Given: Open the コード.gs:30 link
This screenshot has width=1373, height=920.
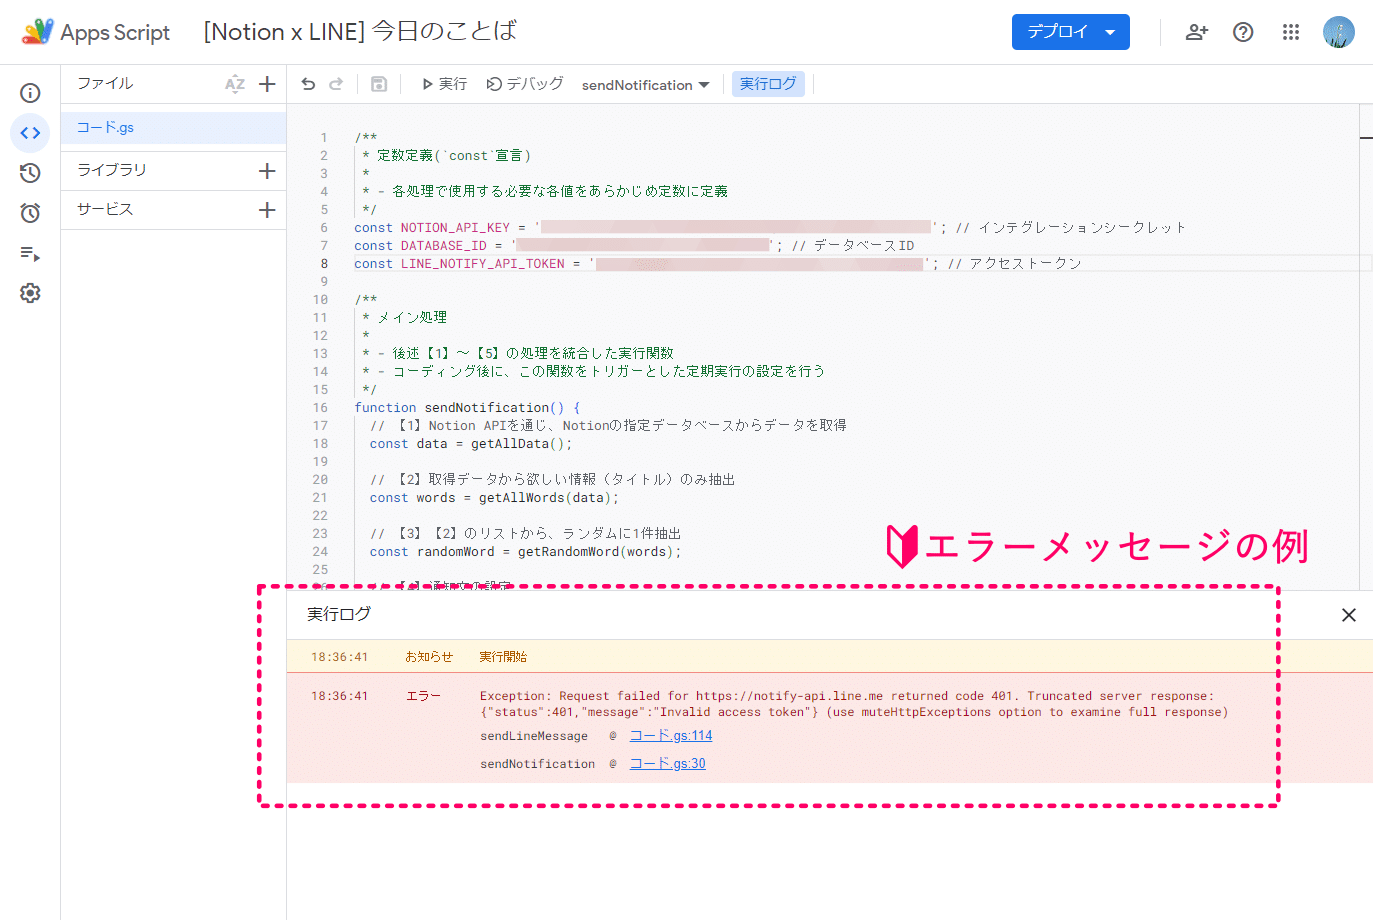Looking at the screenshot, I should [667, 764].
